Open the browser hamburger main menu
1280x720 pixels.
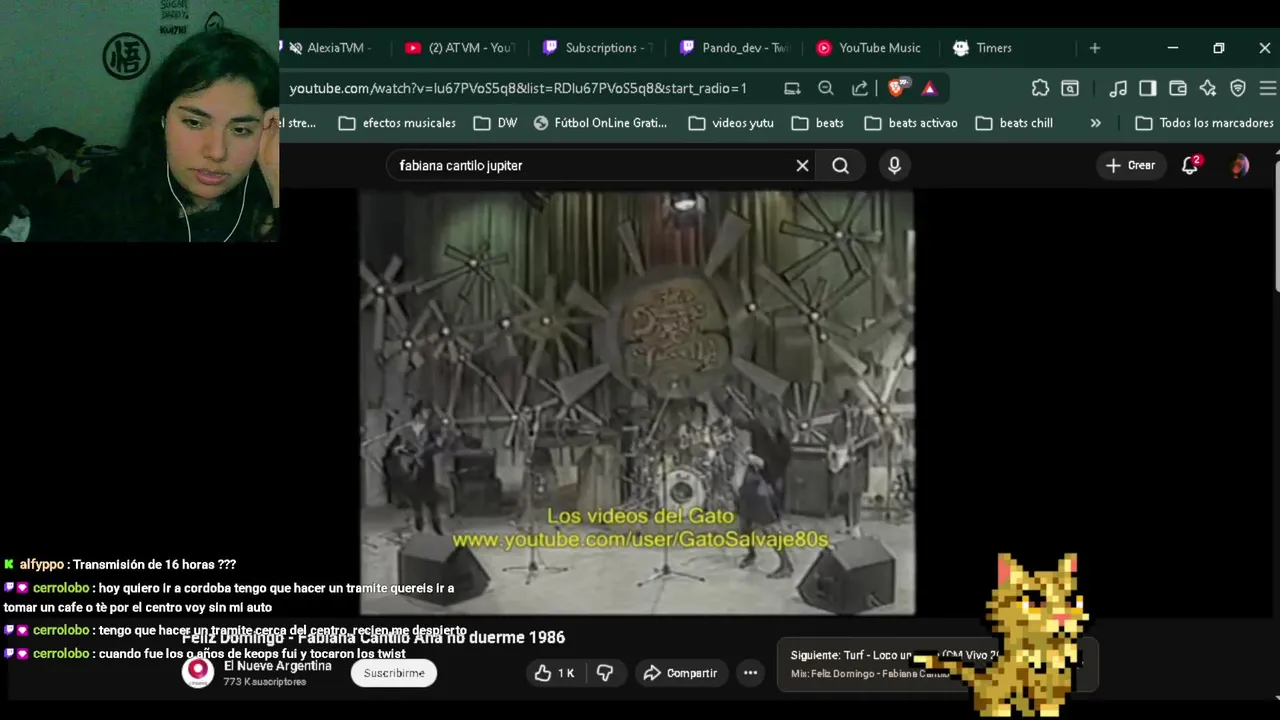point(1268,88)
